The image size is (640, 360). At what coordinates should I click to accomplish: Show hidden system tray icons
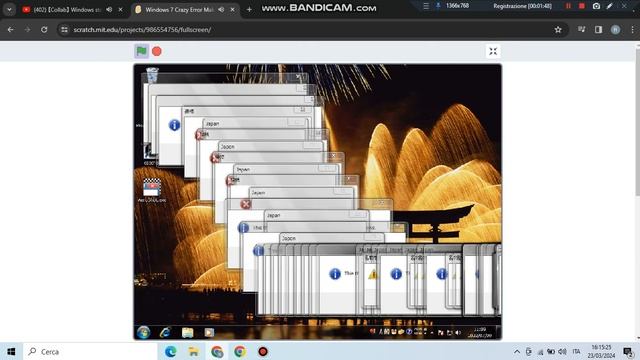(x=517, y=351)
